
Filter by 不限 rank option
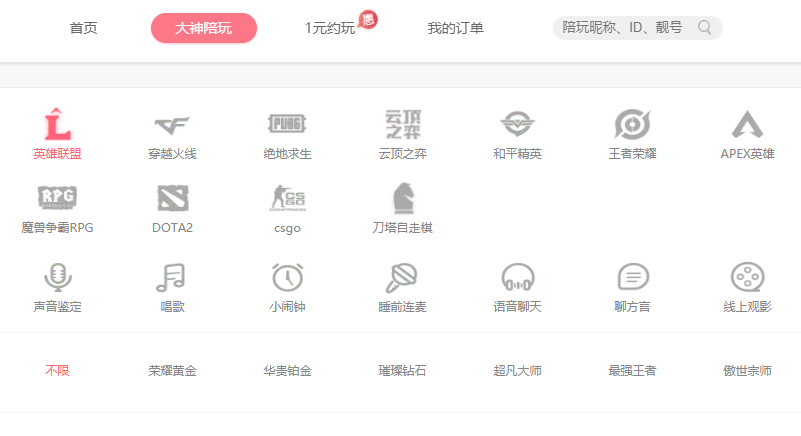tap(57, 371)
